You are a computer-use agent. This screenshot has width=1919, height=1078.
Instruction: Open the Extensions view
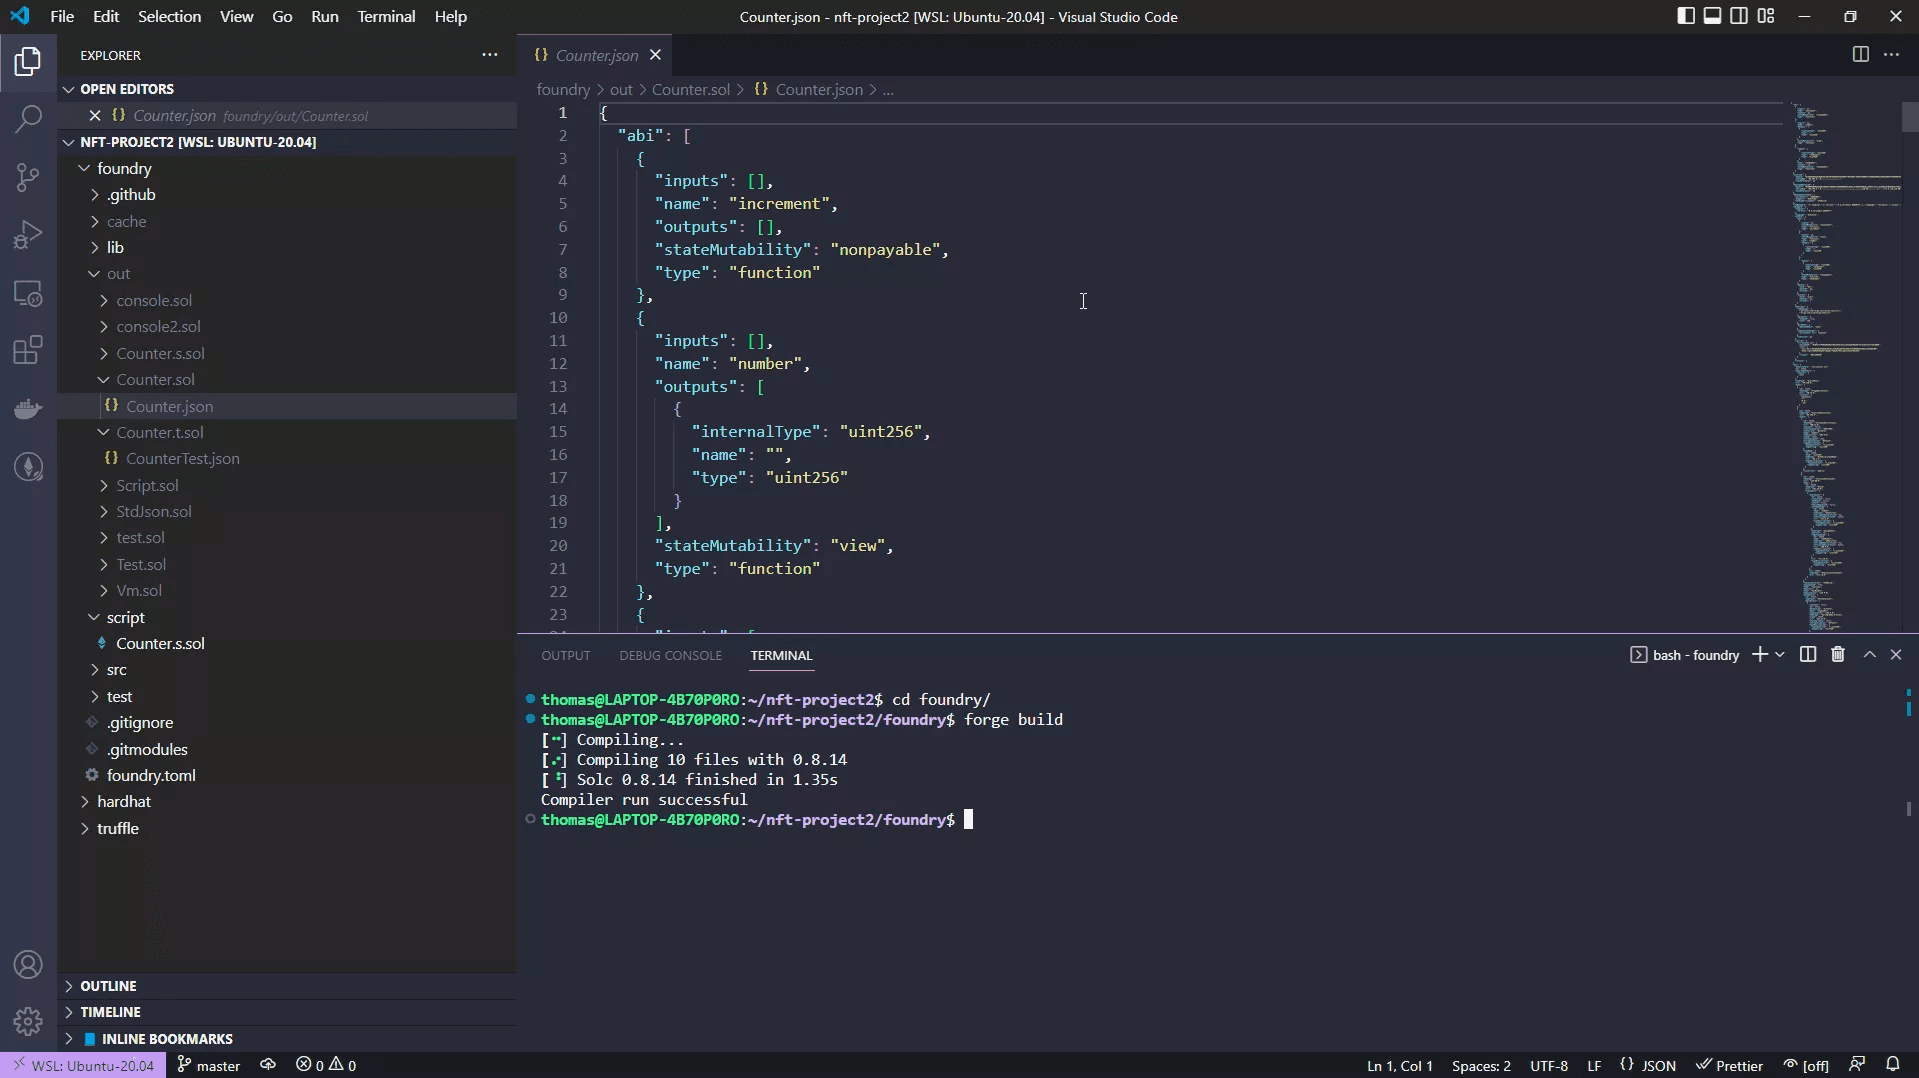pyautogui.click(x=28, y=351)
